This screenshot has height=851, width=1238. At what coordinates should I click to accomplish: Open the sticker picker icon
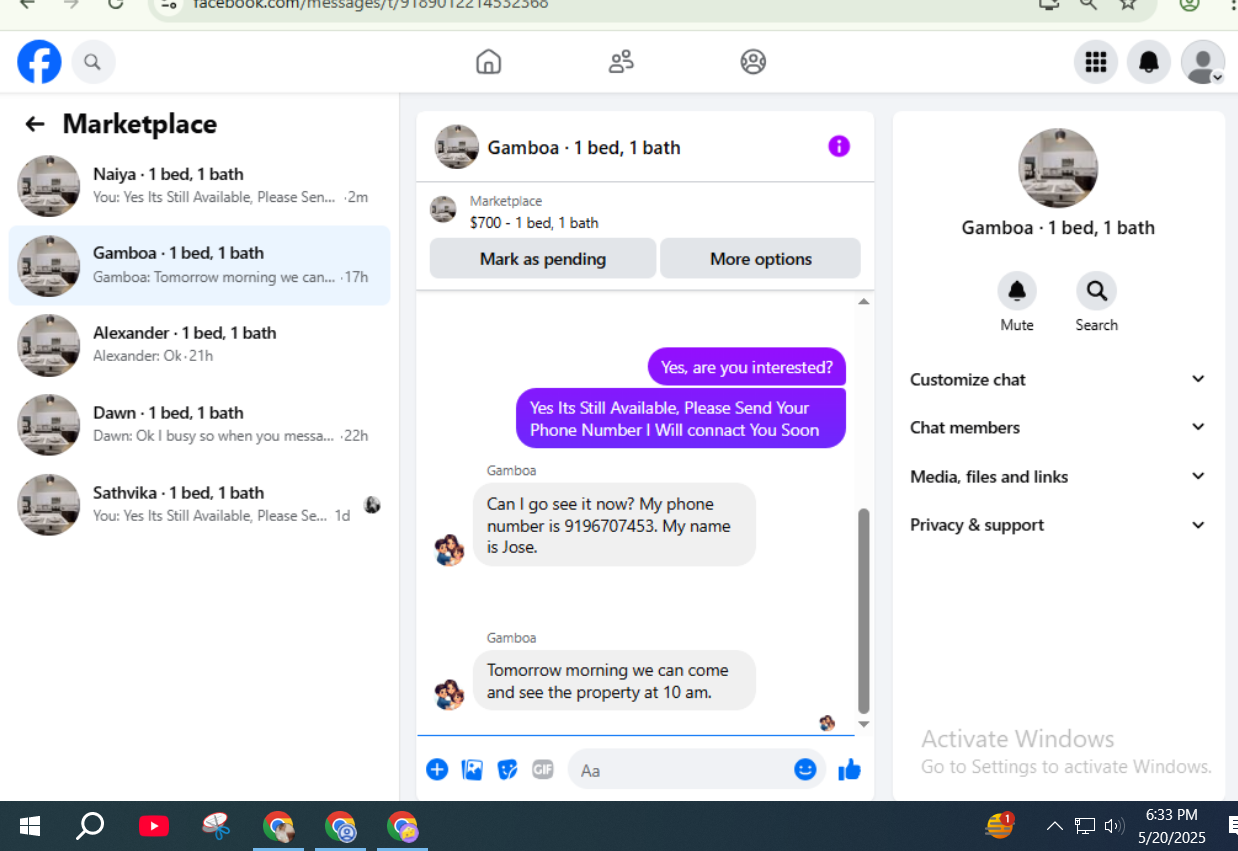click(x=507, y=769)
